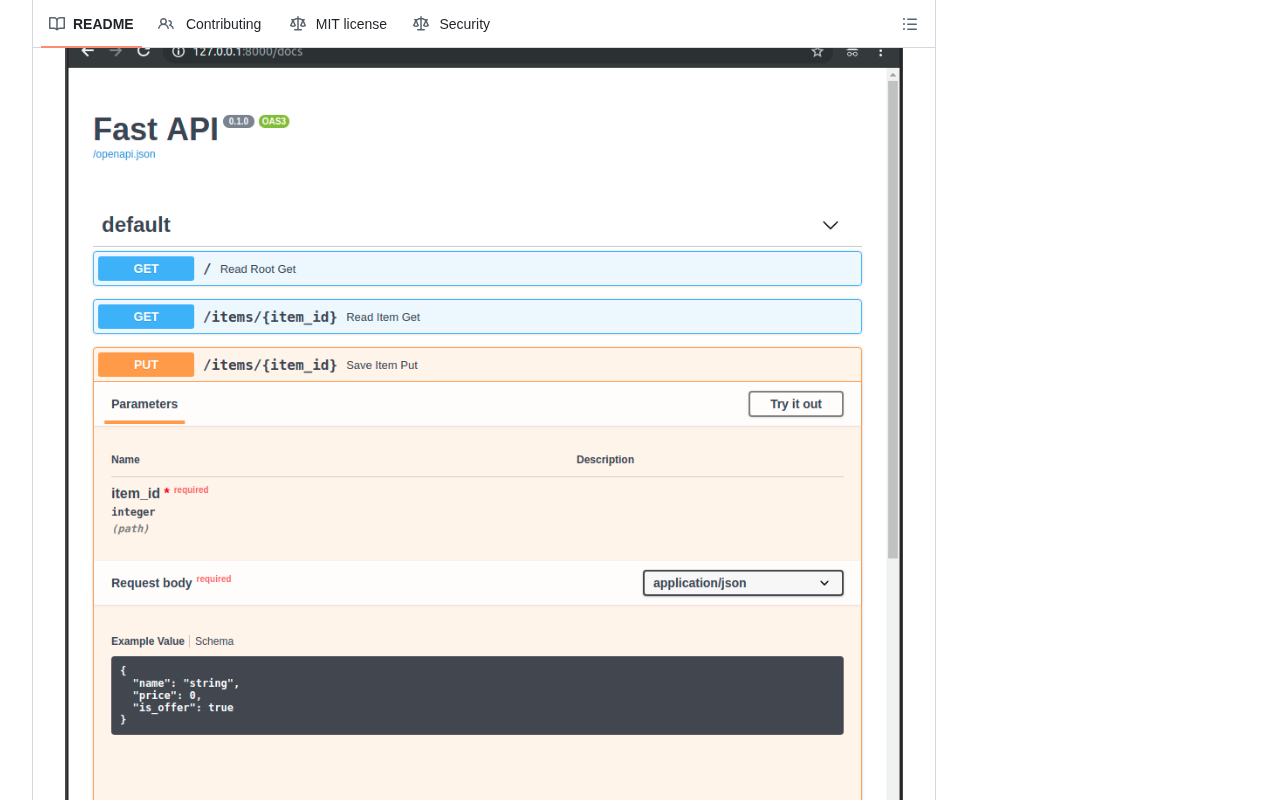Click the Name column header
Viewport: 1280px width, 800px height.
[x=125, y=460]
